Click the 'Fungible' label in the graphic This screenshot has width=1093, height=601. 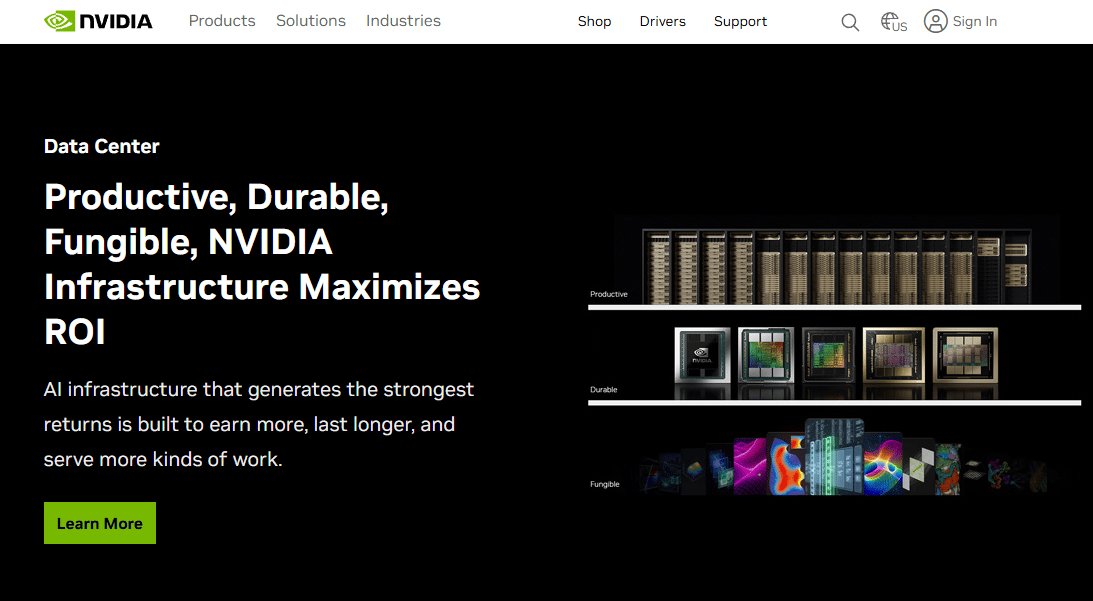(604, 484)
